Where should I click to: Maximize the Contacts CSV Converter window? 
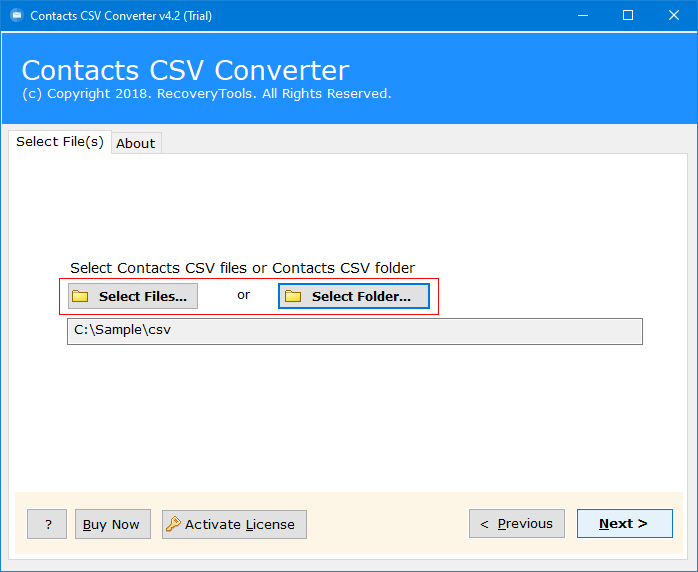click(x=628, y=16)
